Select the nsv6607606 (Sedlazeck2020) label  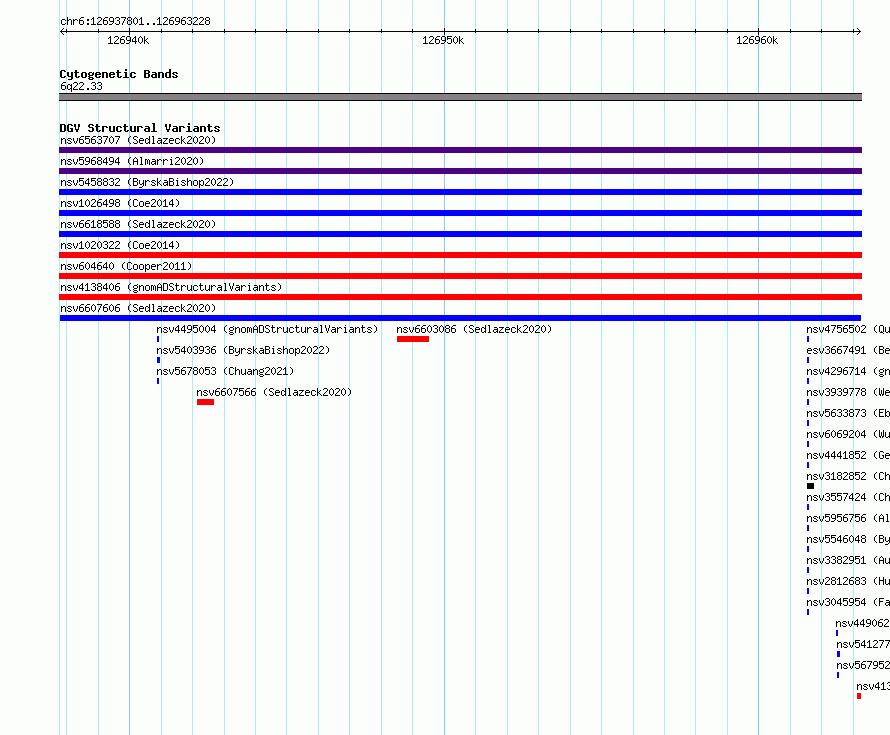(x=138, y=308)
